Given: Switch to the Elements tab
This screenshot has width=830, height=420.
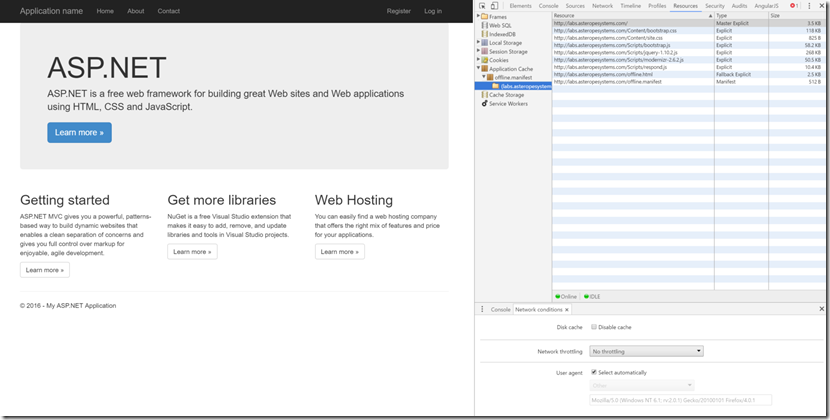Looking at the screenshot, I should 520,6.
